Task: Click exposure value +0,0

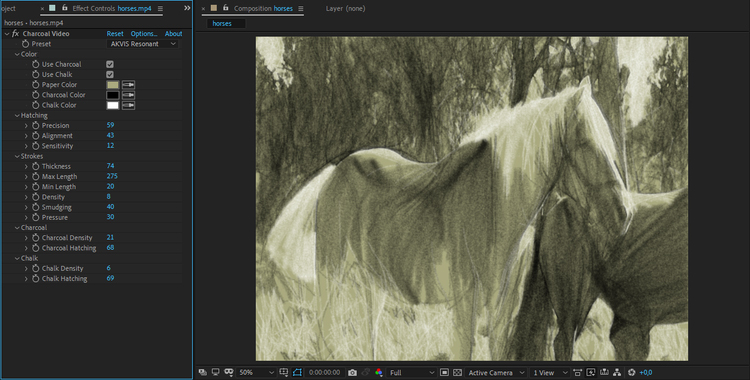Action: pyautogui.click(x=646, y=372)
